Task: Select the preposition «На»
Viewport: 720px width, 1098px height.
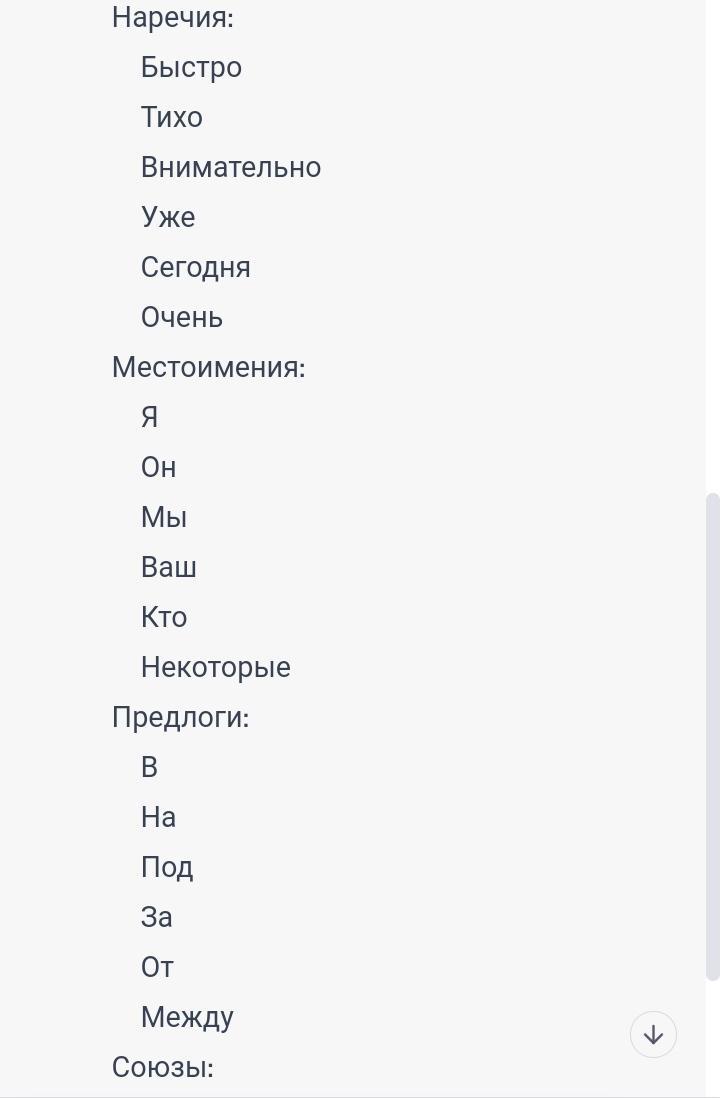Action: (159, 818)
